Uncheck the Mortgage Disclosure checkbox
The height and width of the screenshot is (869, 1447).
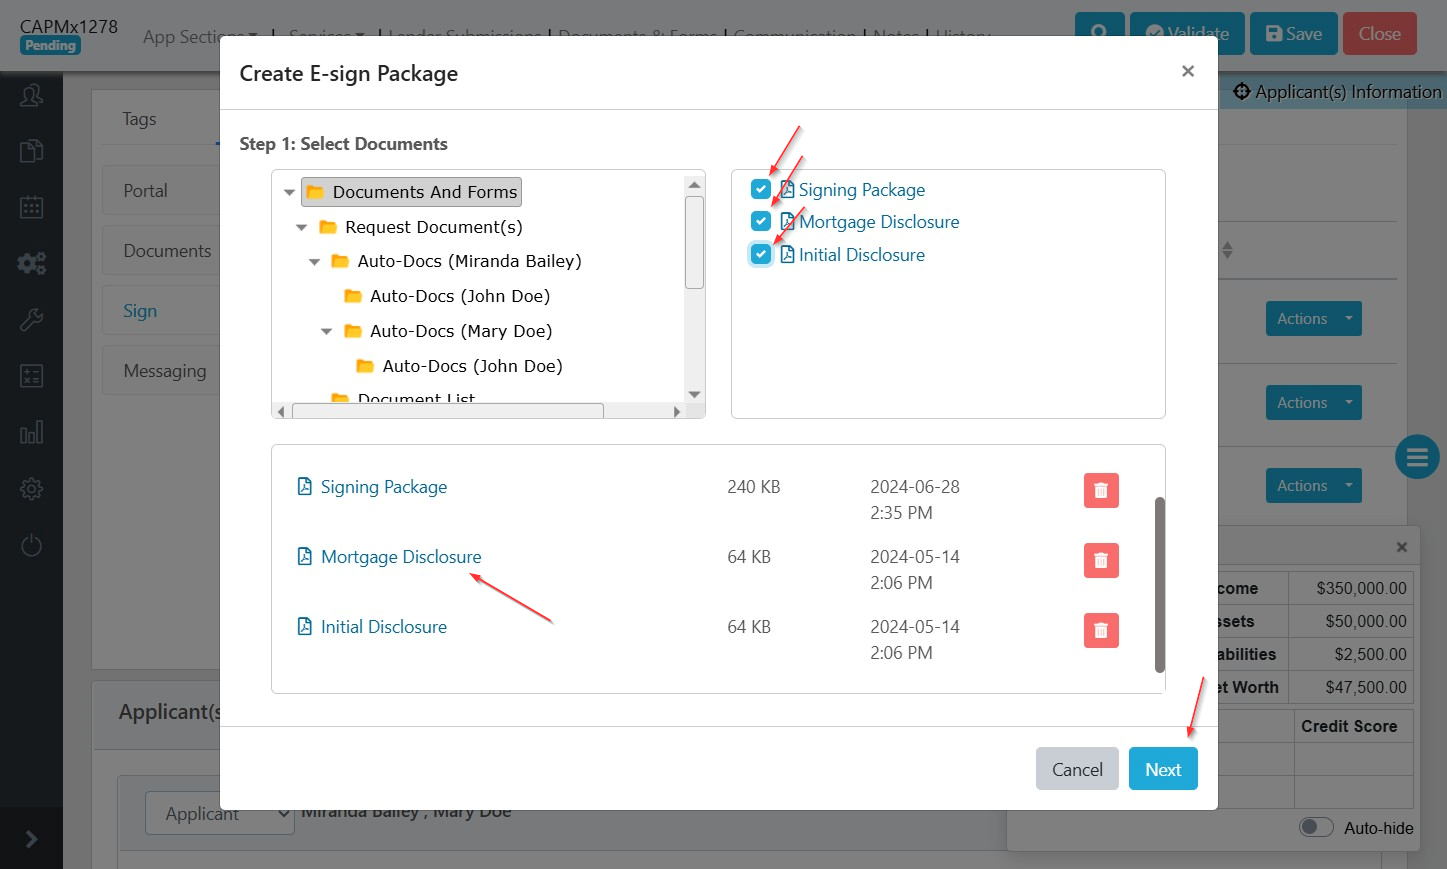pyautogui.click(x=761, y=221)
